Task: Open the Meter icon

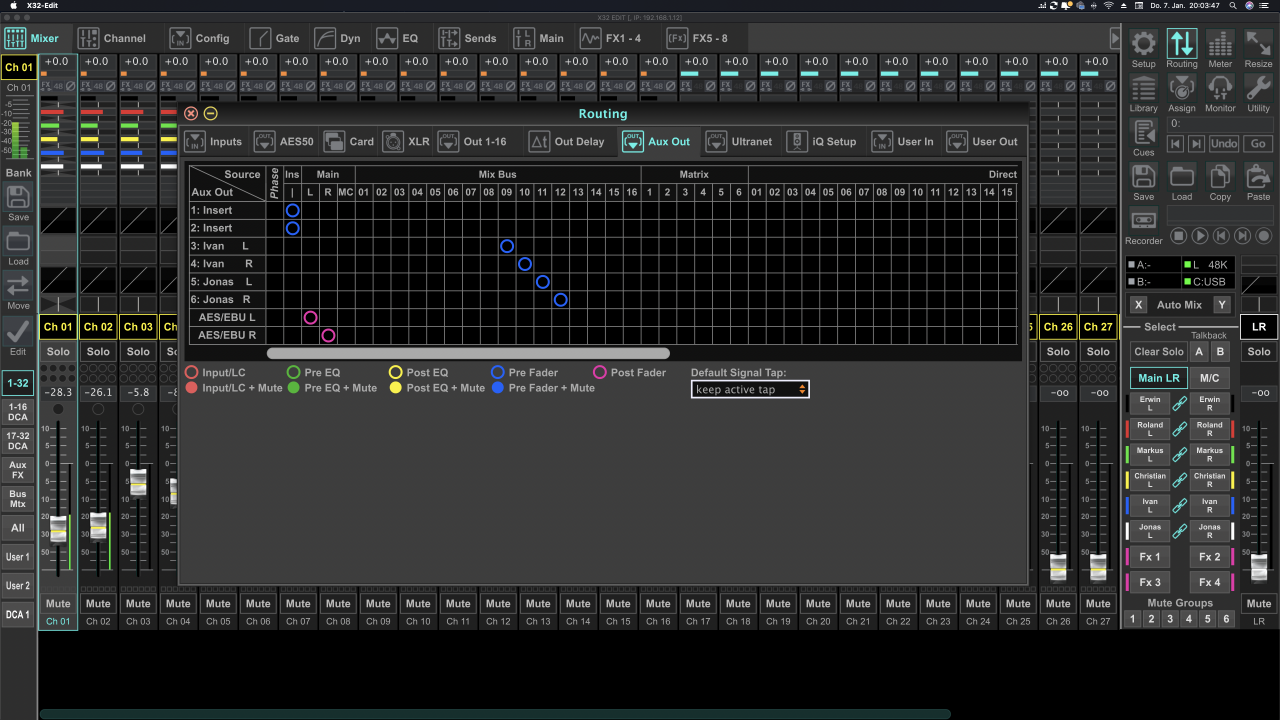Action: pyautogui.click(x=1220, y=43)
